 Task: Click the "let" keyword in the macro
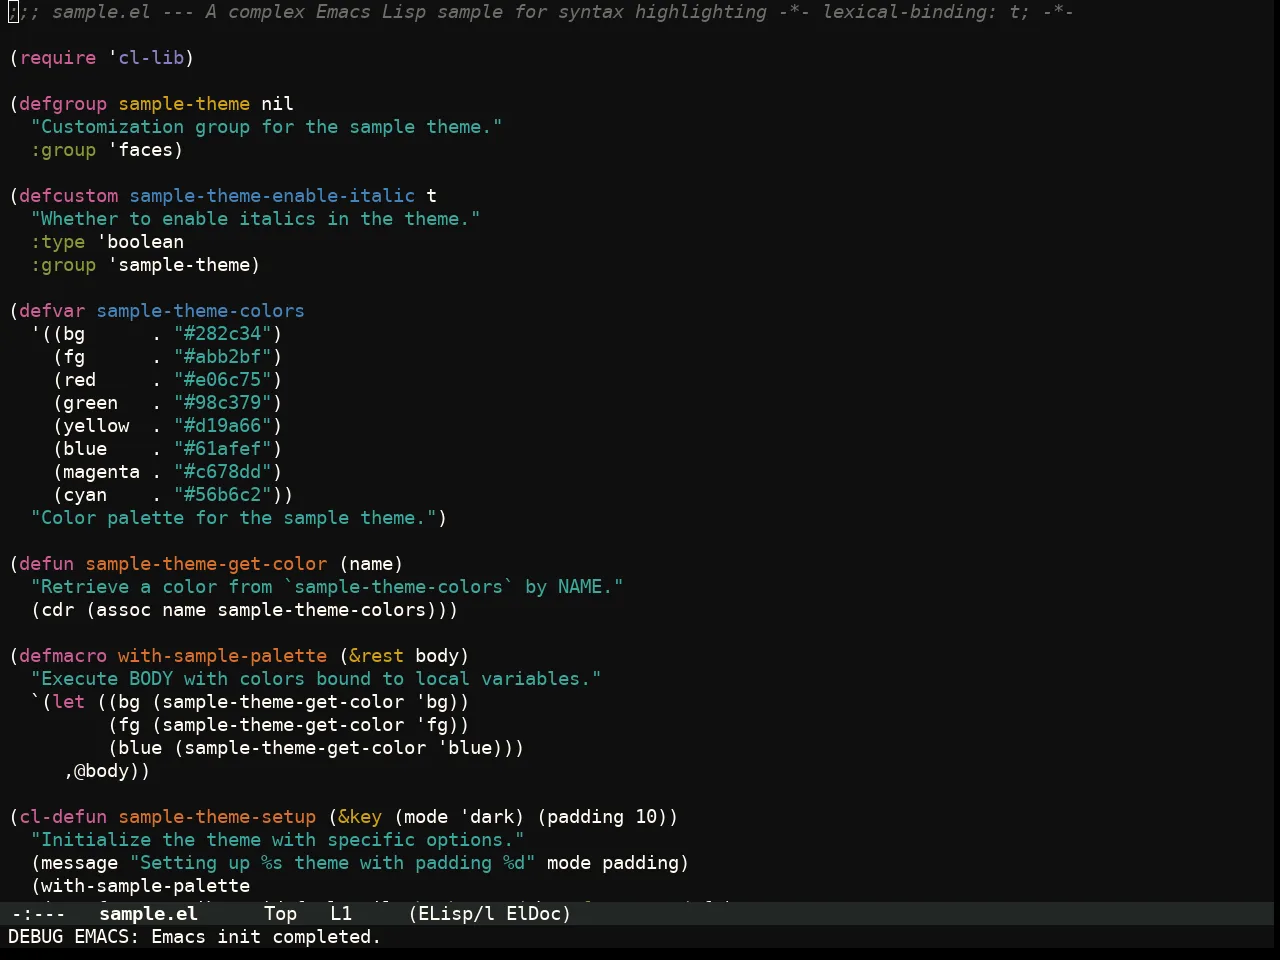coord(69,702)
